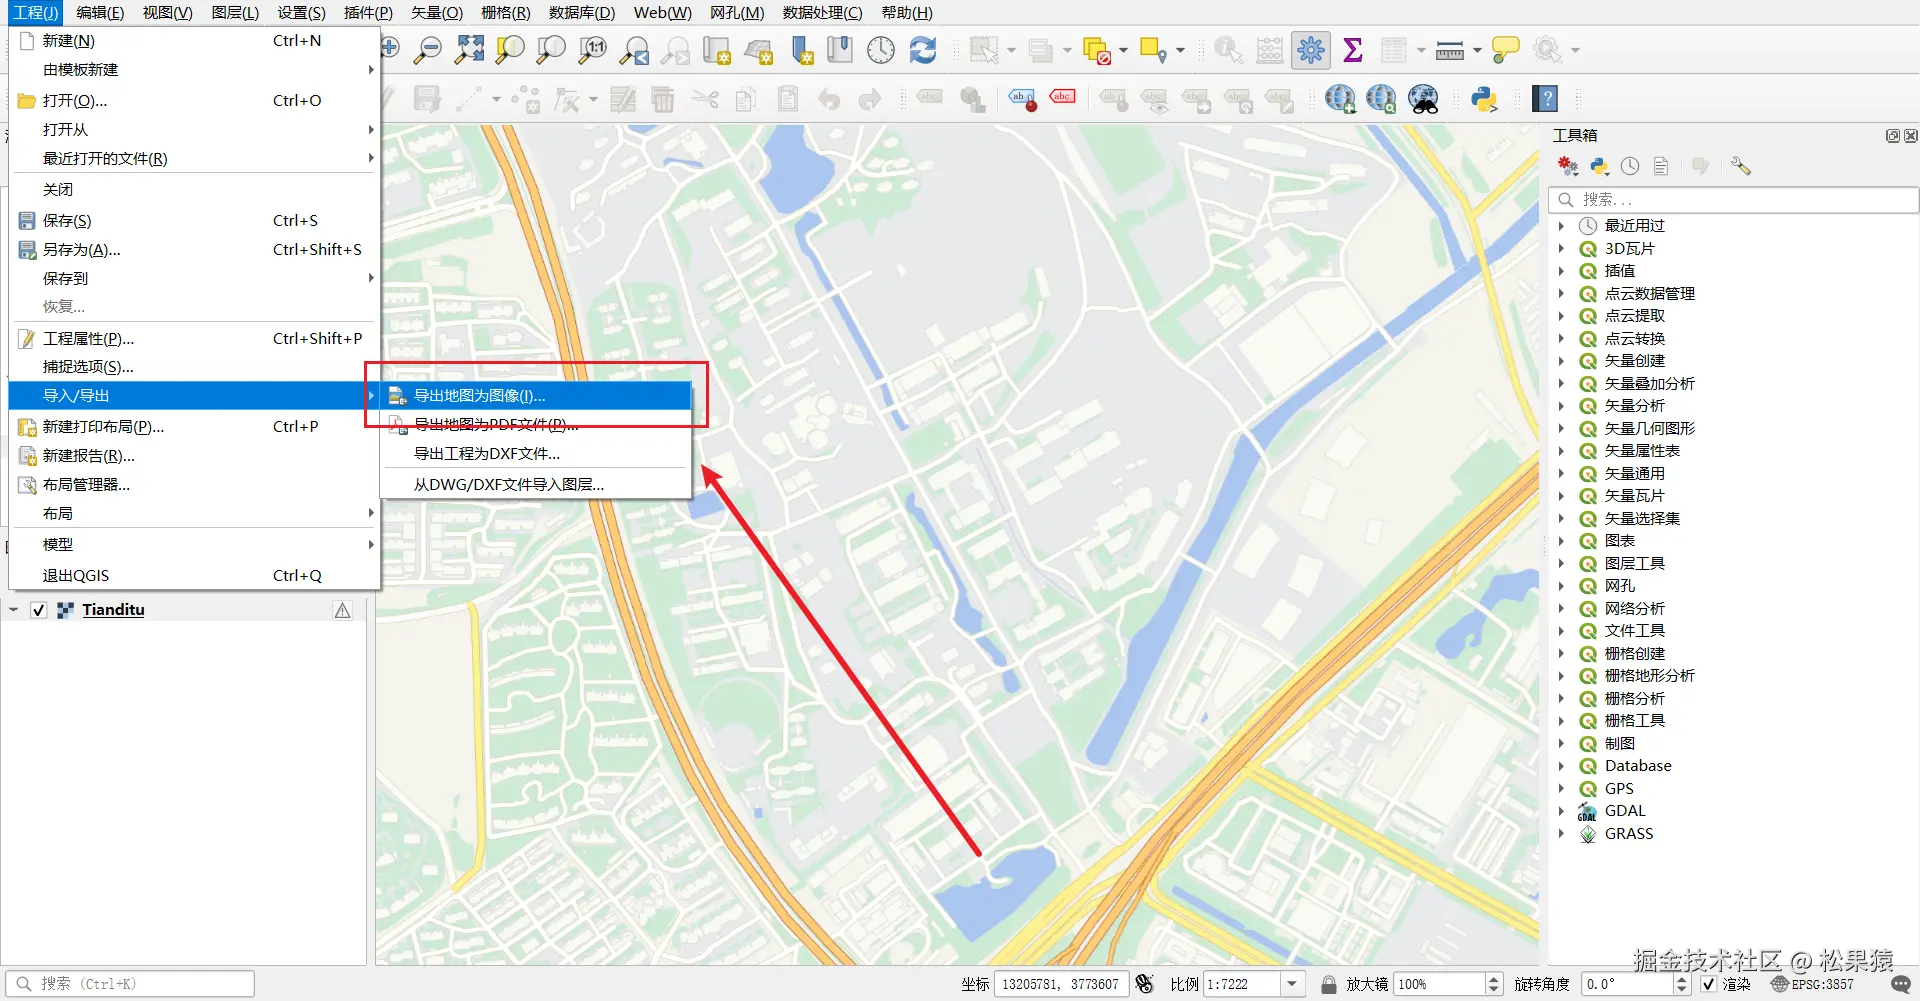This screenshot has height=1001, width=1920.
Task: Open the 插件(P) menu
Action: click(x=368, y=13)
